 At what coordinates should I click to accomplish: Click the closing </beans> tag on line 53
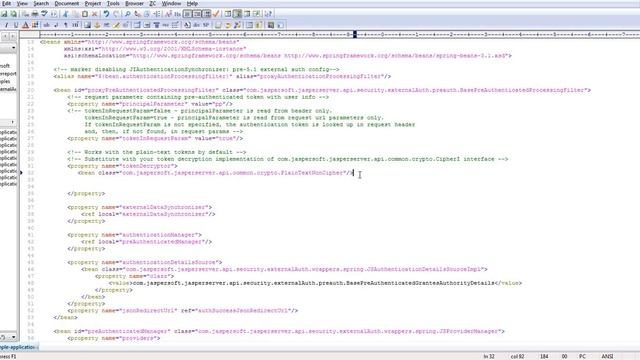pyautogui.click(x=65, y=317)
